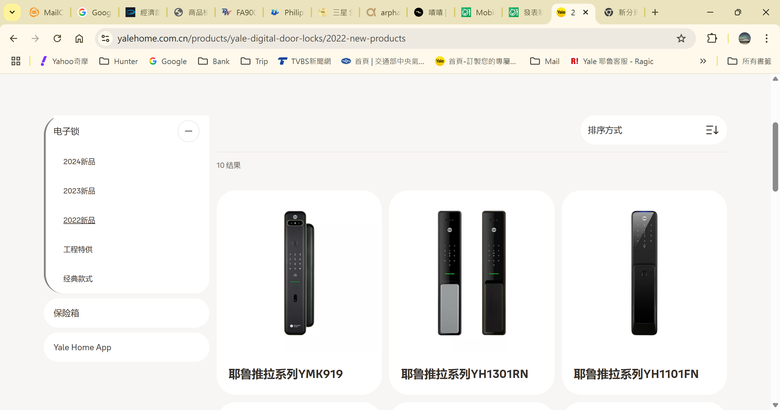Switch to the FA90 browser tab
The image size is (780, 410).
point(239,12)
